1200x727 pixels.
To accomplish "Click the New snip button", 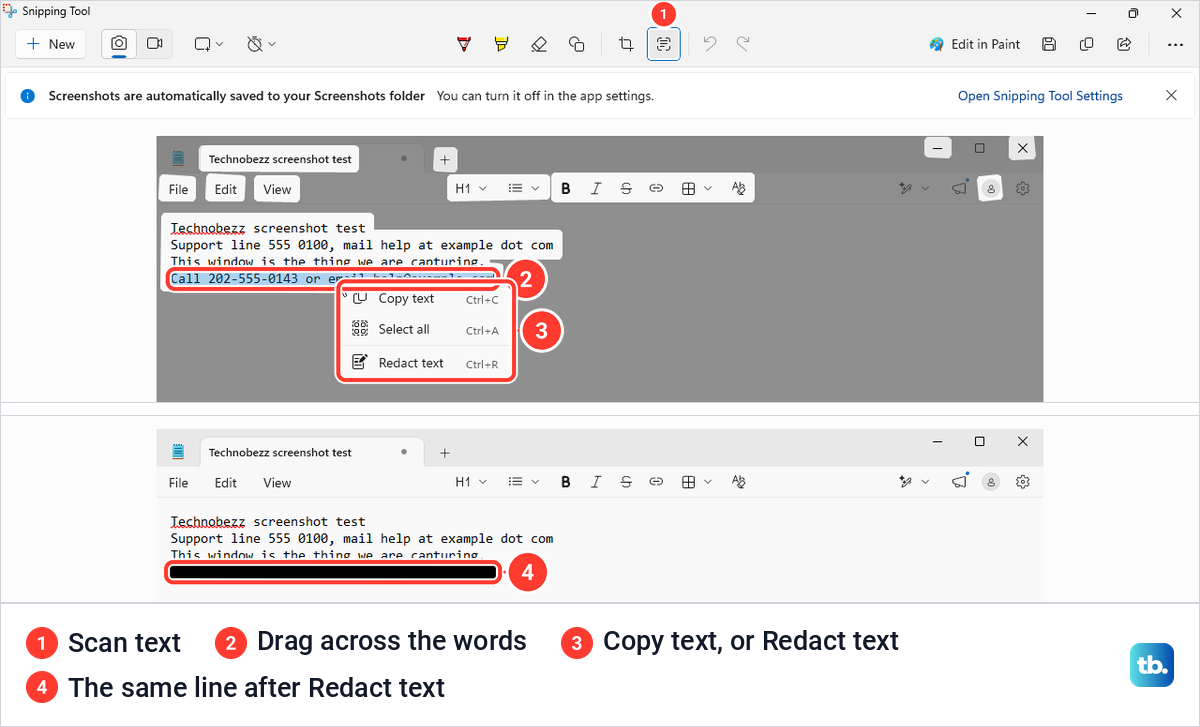I will coord(51,44).
